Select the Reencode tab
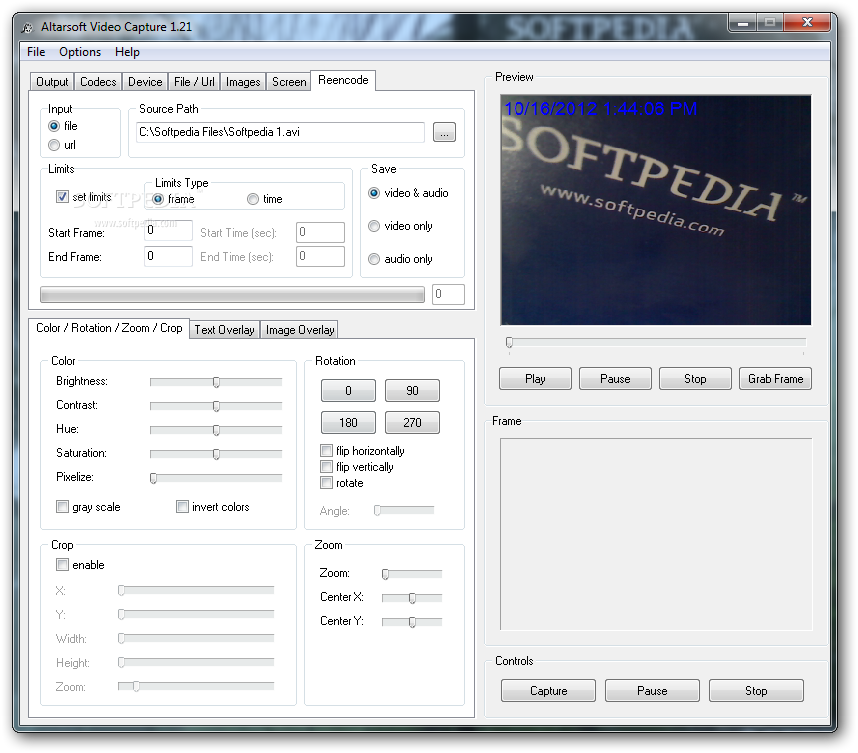858x753 pixels. tap(343, 80)
